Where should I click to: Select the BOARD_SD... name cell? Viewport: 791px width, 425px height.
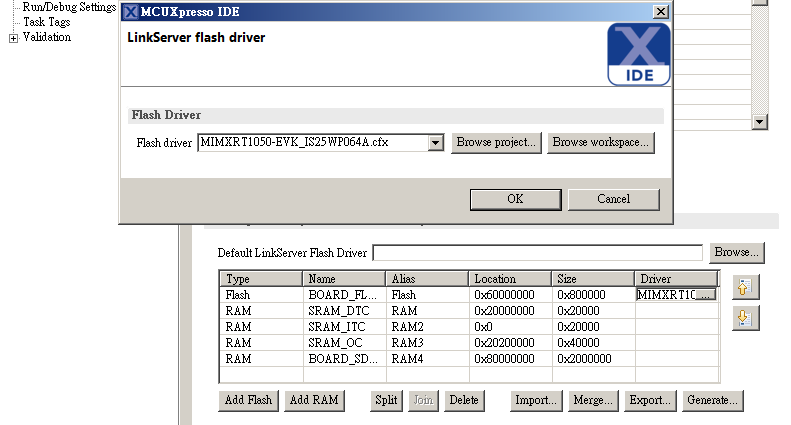click(x=344, y=359)
